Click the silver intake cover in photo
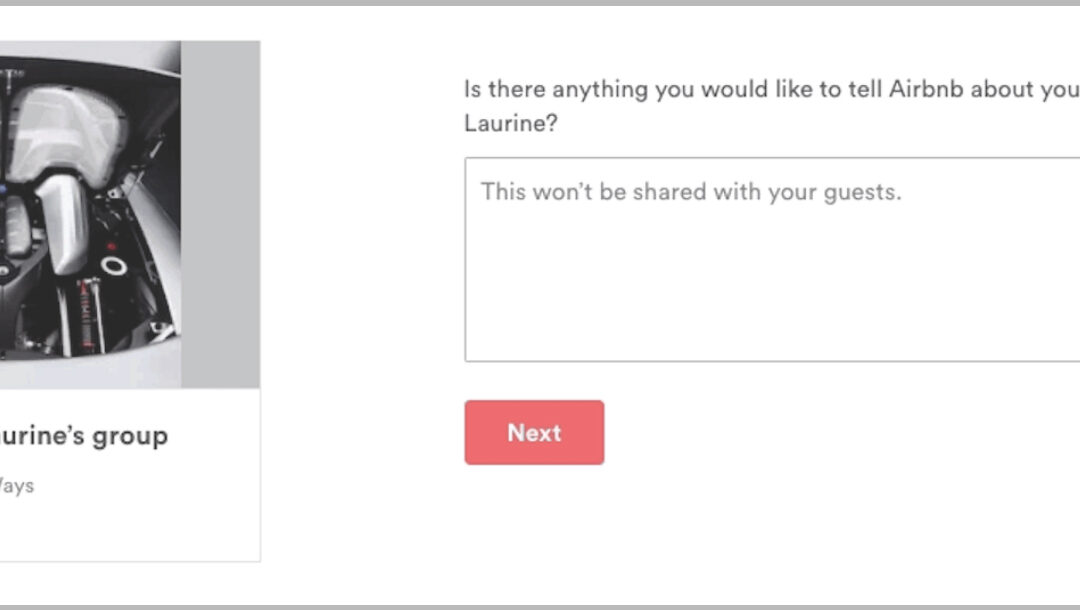This screenshot has width=1080, height=610. pyautogui.click(x=71, y=129)
